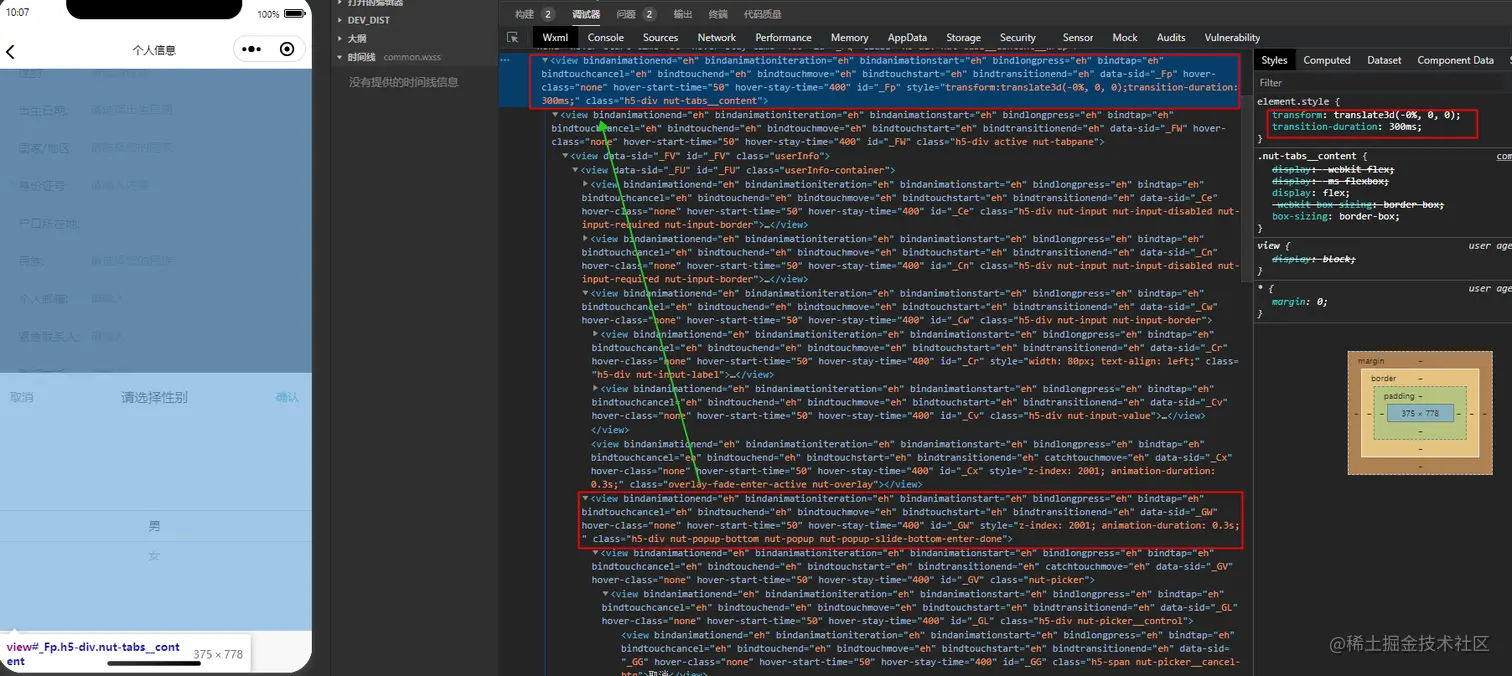Focus the Filter field in Styles
This screenshot has width=1512, height=676.
(1380, 83)
